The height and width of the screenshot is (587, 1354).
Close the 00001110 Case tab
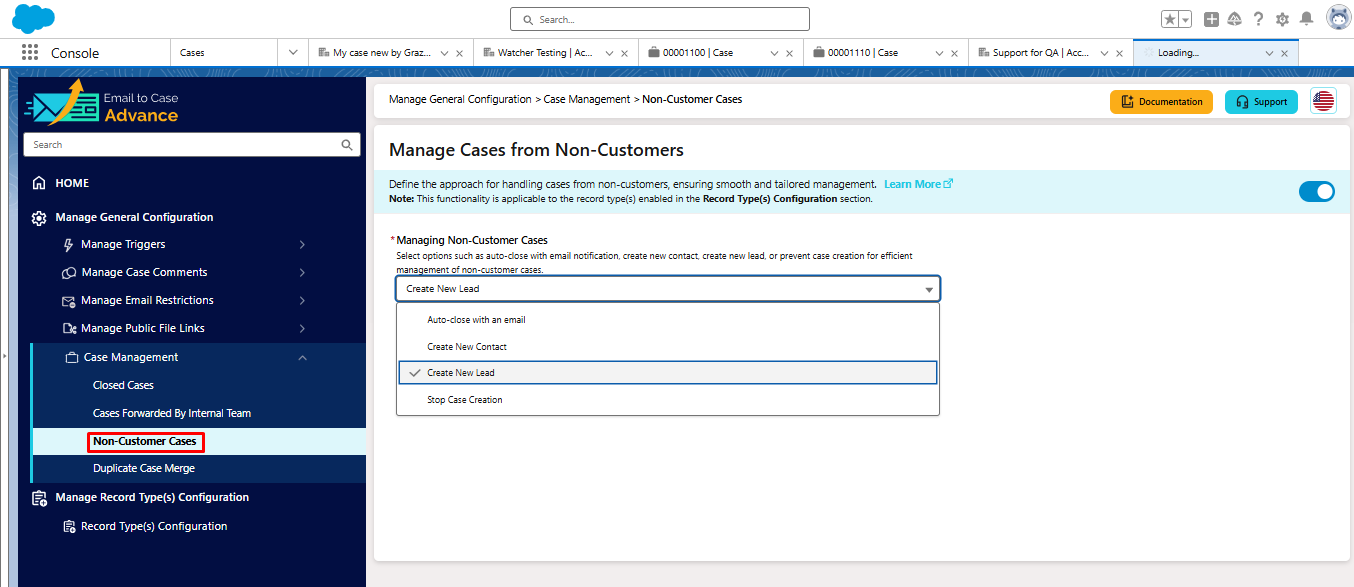956,53
